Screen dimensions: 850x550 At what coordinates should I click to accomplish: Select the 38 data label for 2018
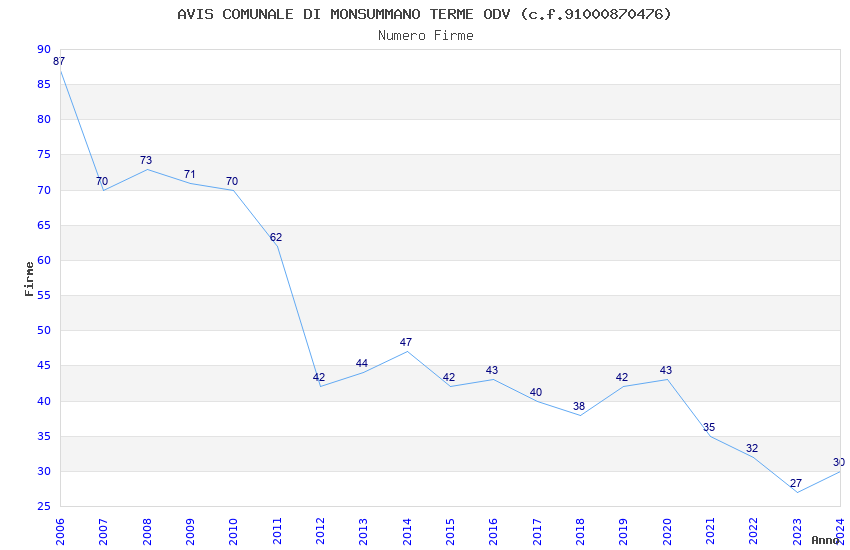click(579, 406)
